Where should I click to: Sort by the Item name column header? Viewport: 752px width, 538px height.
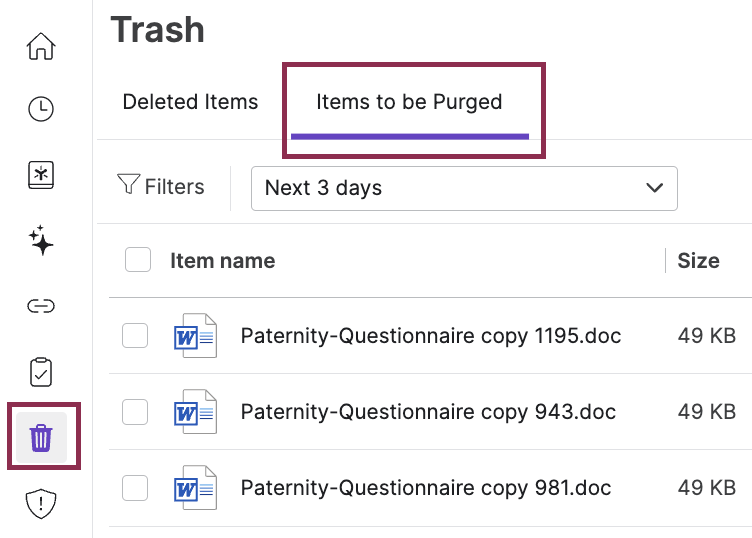pyautogui.click(x=222, y=261)
